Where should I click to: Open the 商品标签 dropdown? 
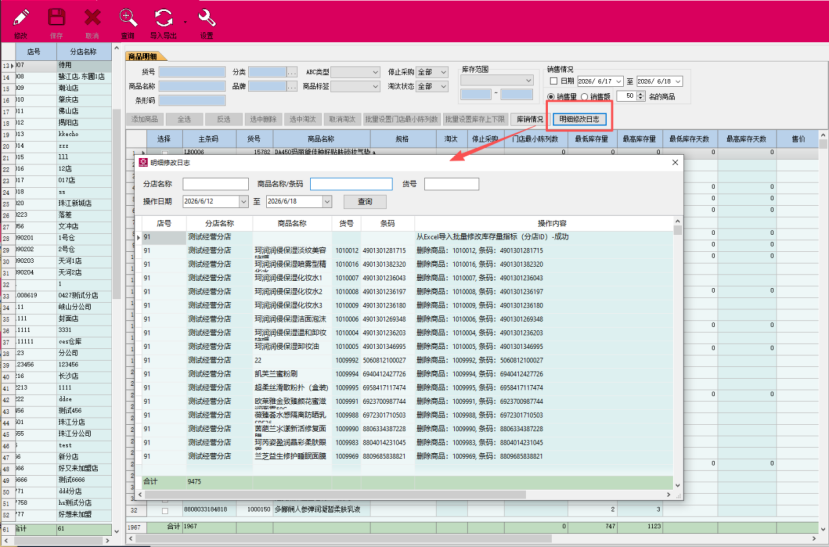tap(375, 86)
